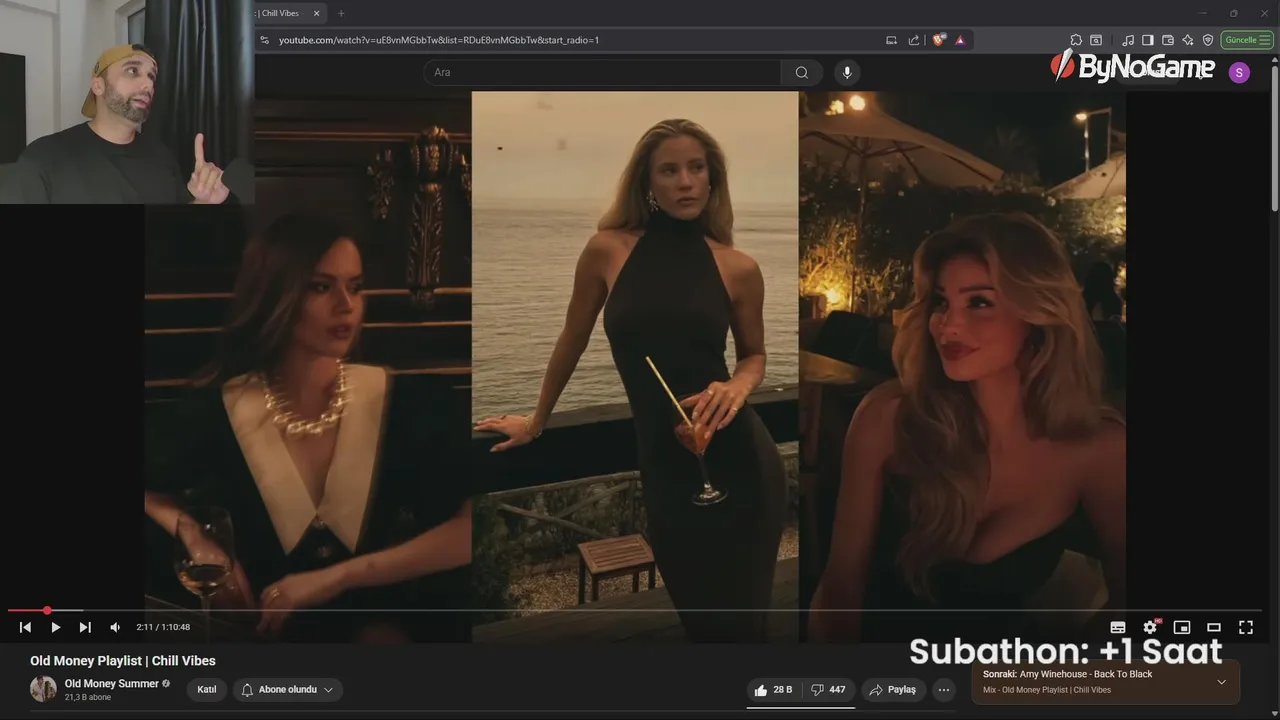Image resolution: width=1280 pixels, height=720 pixels.
Task: Open extensions puzzle icon
Action: (x=1076, y=40)
